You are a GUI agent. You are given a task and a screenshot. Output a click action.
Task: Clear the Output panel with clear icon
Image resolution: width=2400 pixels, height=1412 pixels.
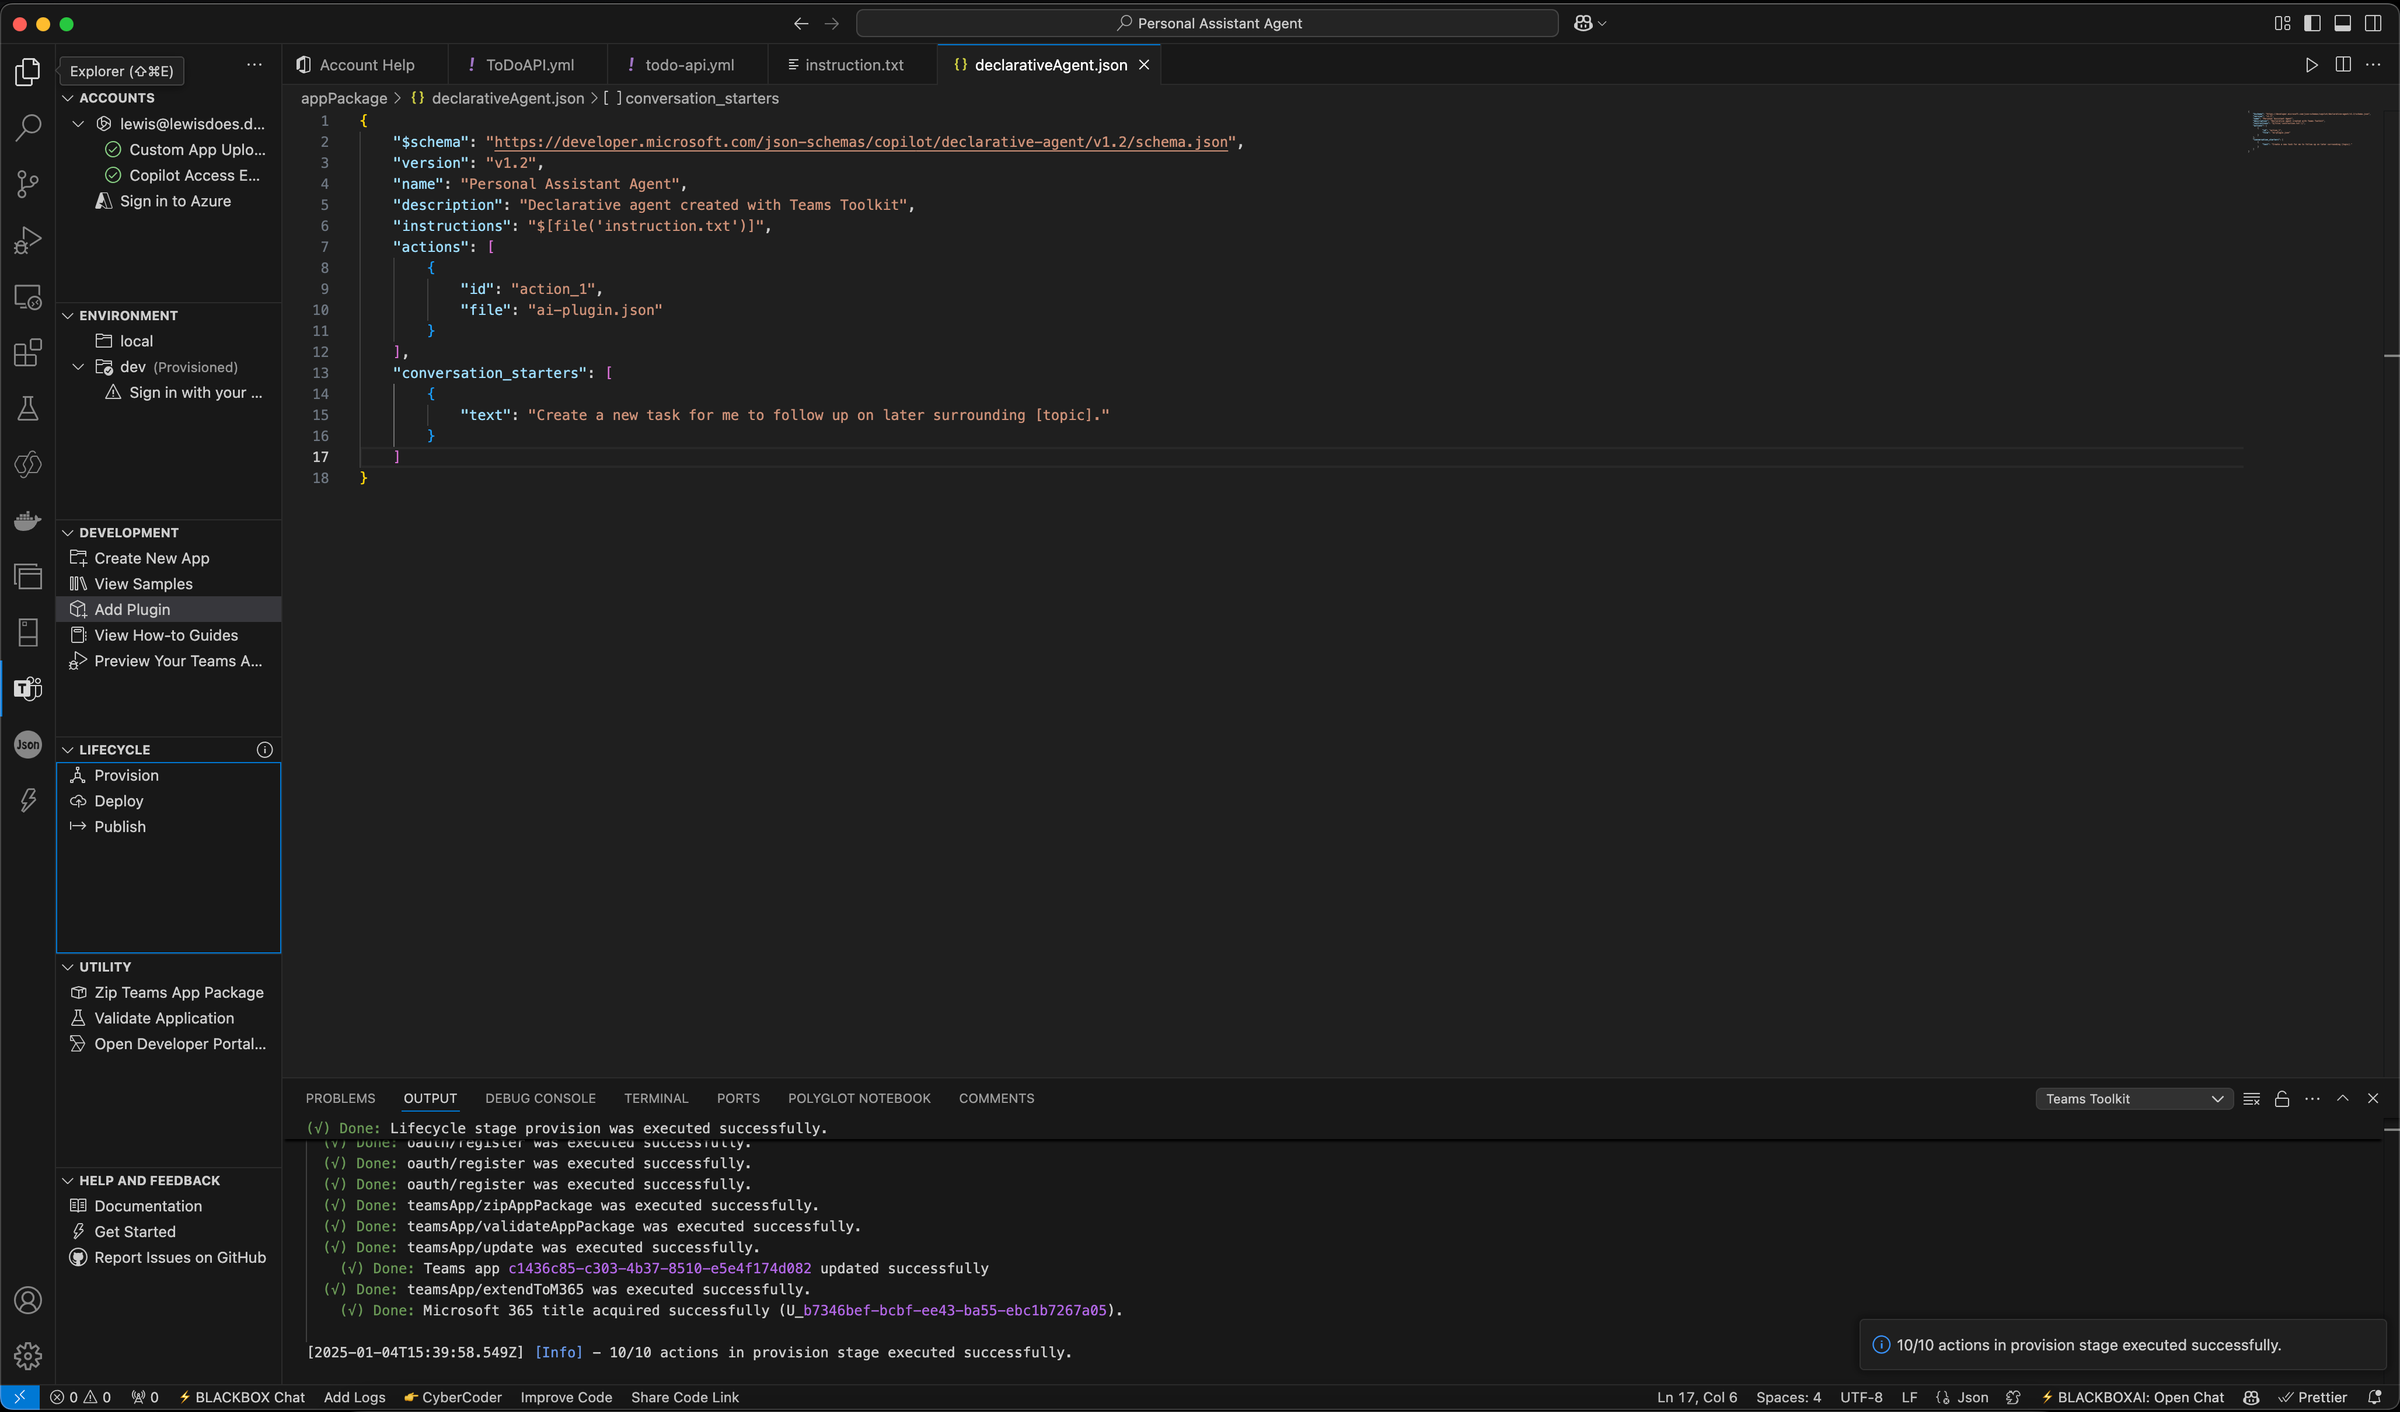tap(2252, 1098)
